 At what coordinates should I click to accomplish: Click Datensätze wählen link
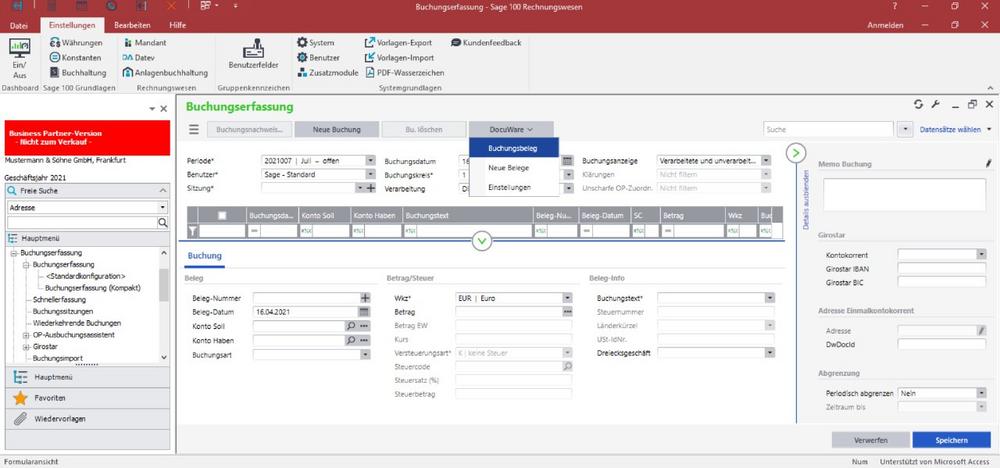coord(950,129)
